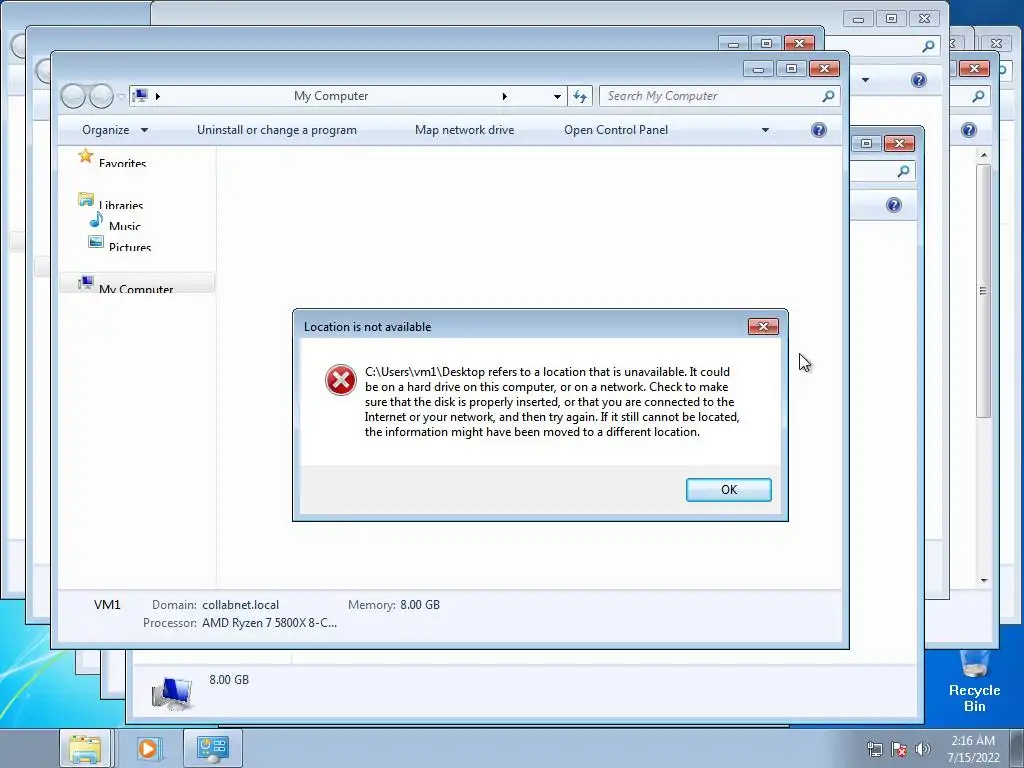
Task: Click the volume speaker tray icon
Action: point(922,749)
